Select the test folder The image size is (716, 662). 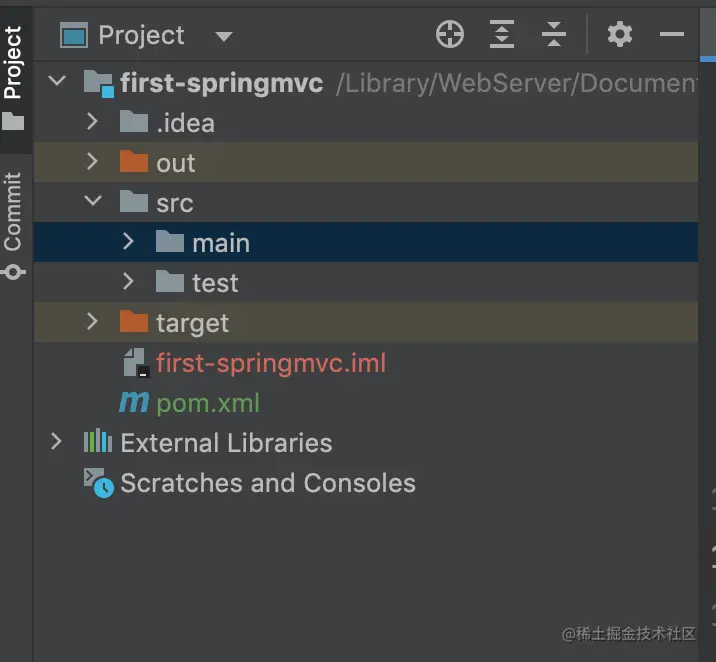(215, 283)
